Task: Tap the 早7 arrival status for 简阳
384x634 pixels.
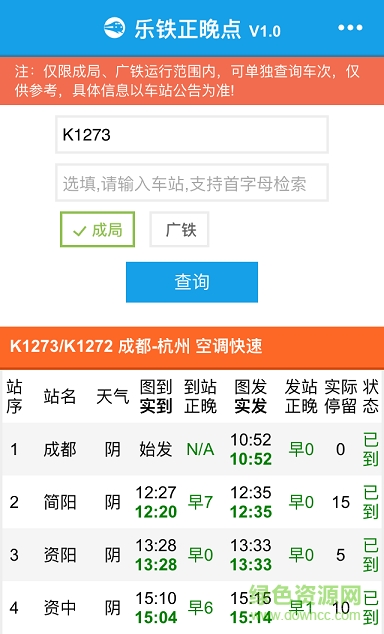Action: coord(200,502)
